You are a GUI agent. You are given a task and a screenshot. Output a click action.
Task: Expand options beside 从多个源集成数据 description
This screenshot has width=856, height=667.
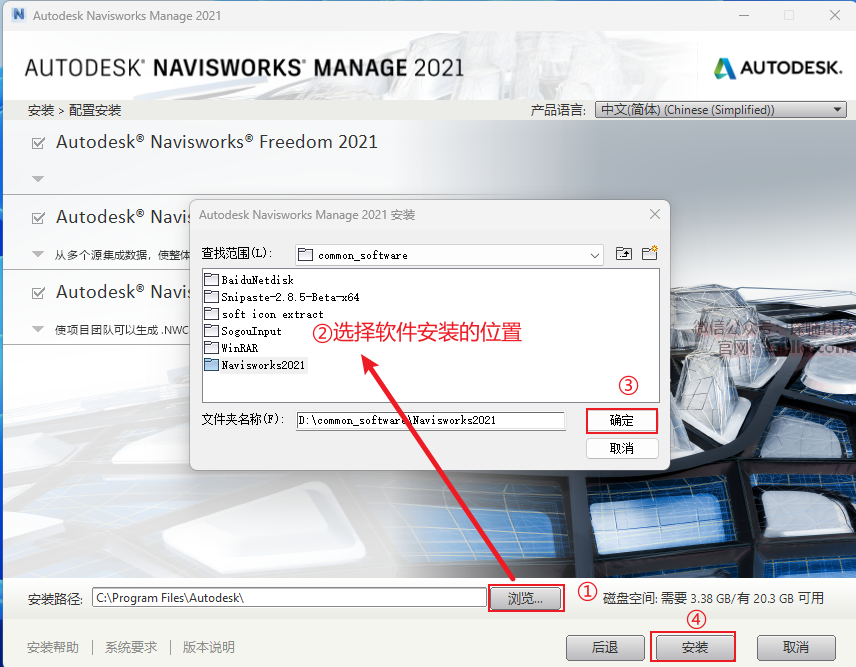pyautogui.click(x=38, y=254)
